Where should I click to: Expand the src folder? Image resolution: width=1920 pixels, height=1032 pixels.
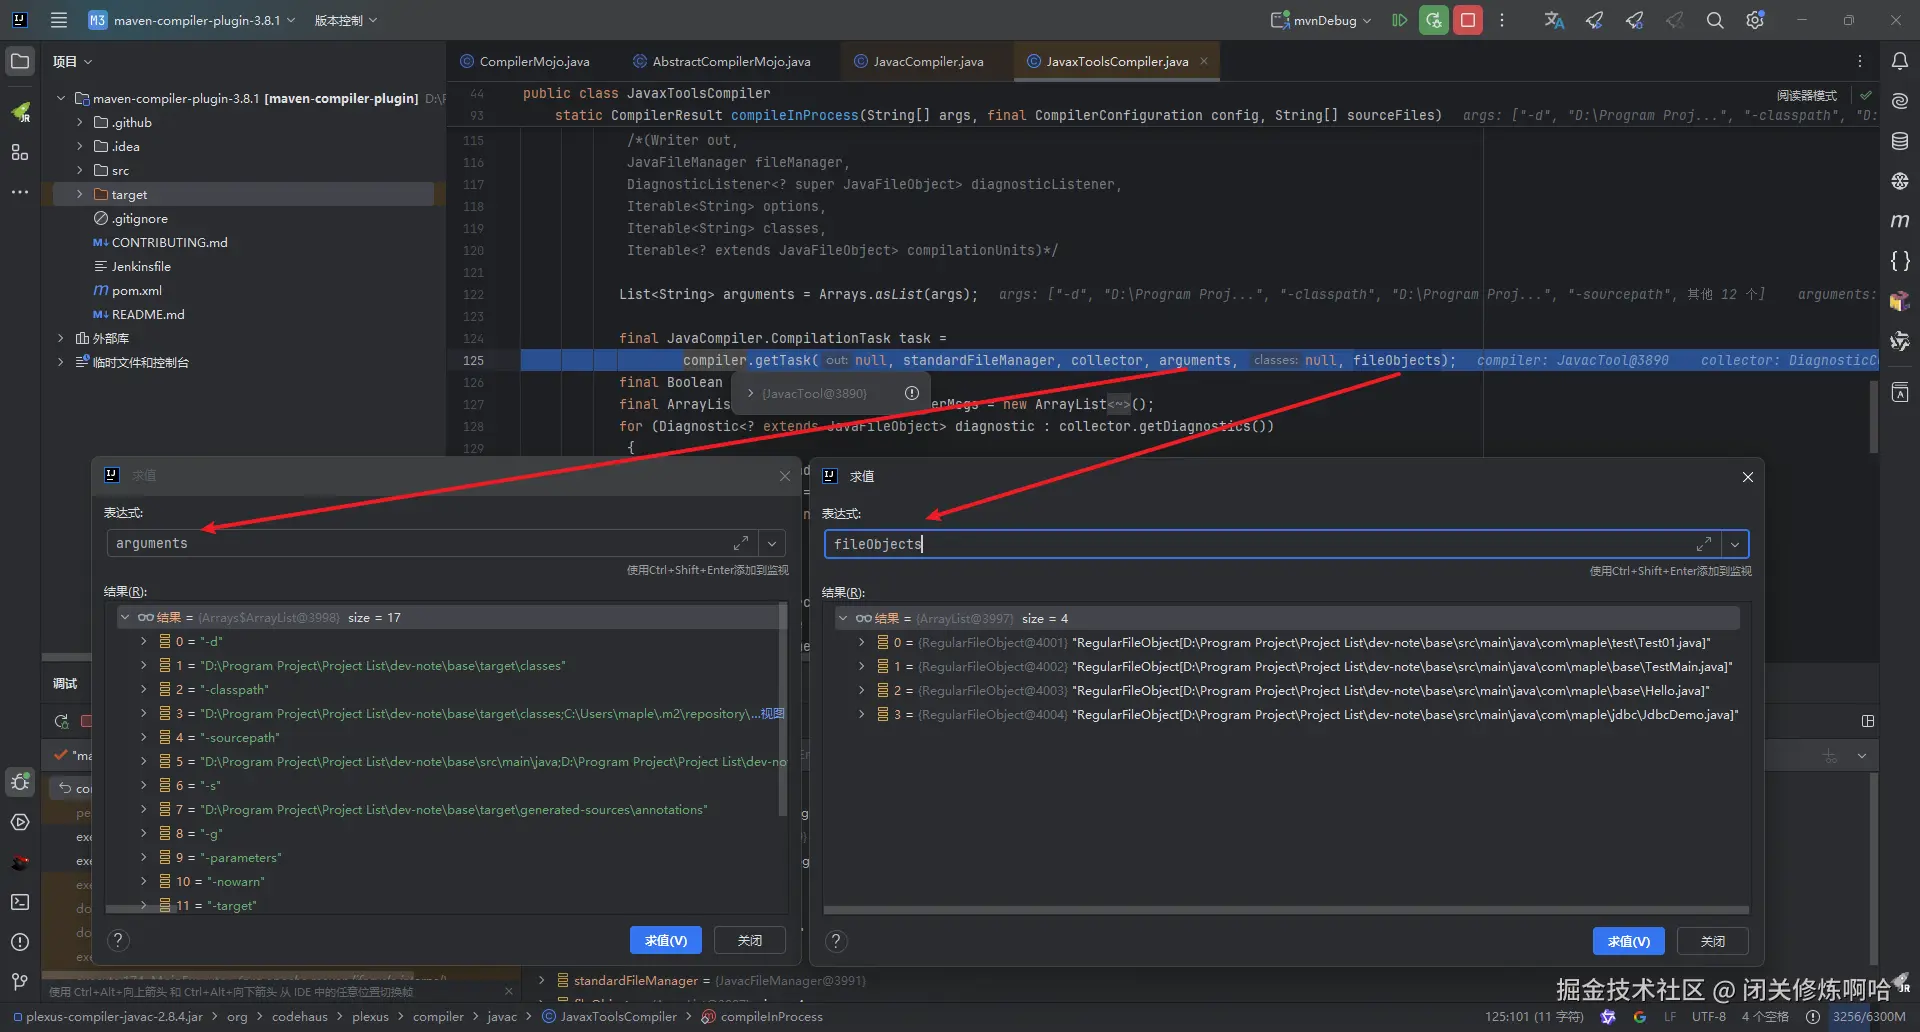click(x=80, y=170)
